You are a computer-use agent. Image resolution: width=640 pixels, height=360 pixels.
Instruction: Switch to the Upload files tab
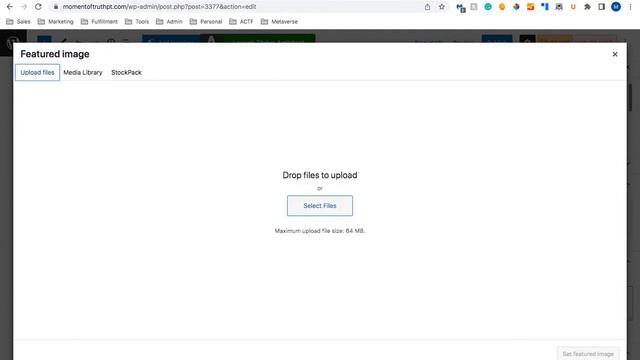tap(38, 73)
